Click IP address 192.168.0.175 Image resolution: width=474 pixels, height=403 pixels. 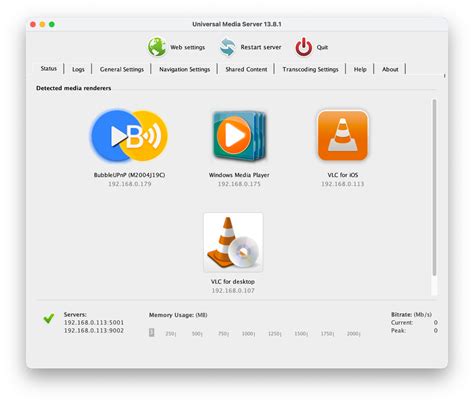tap(239, 184)
